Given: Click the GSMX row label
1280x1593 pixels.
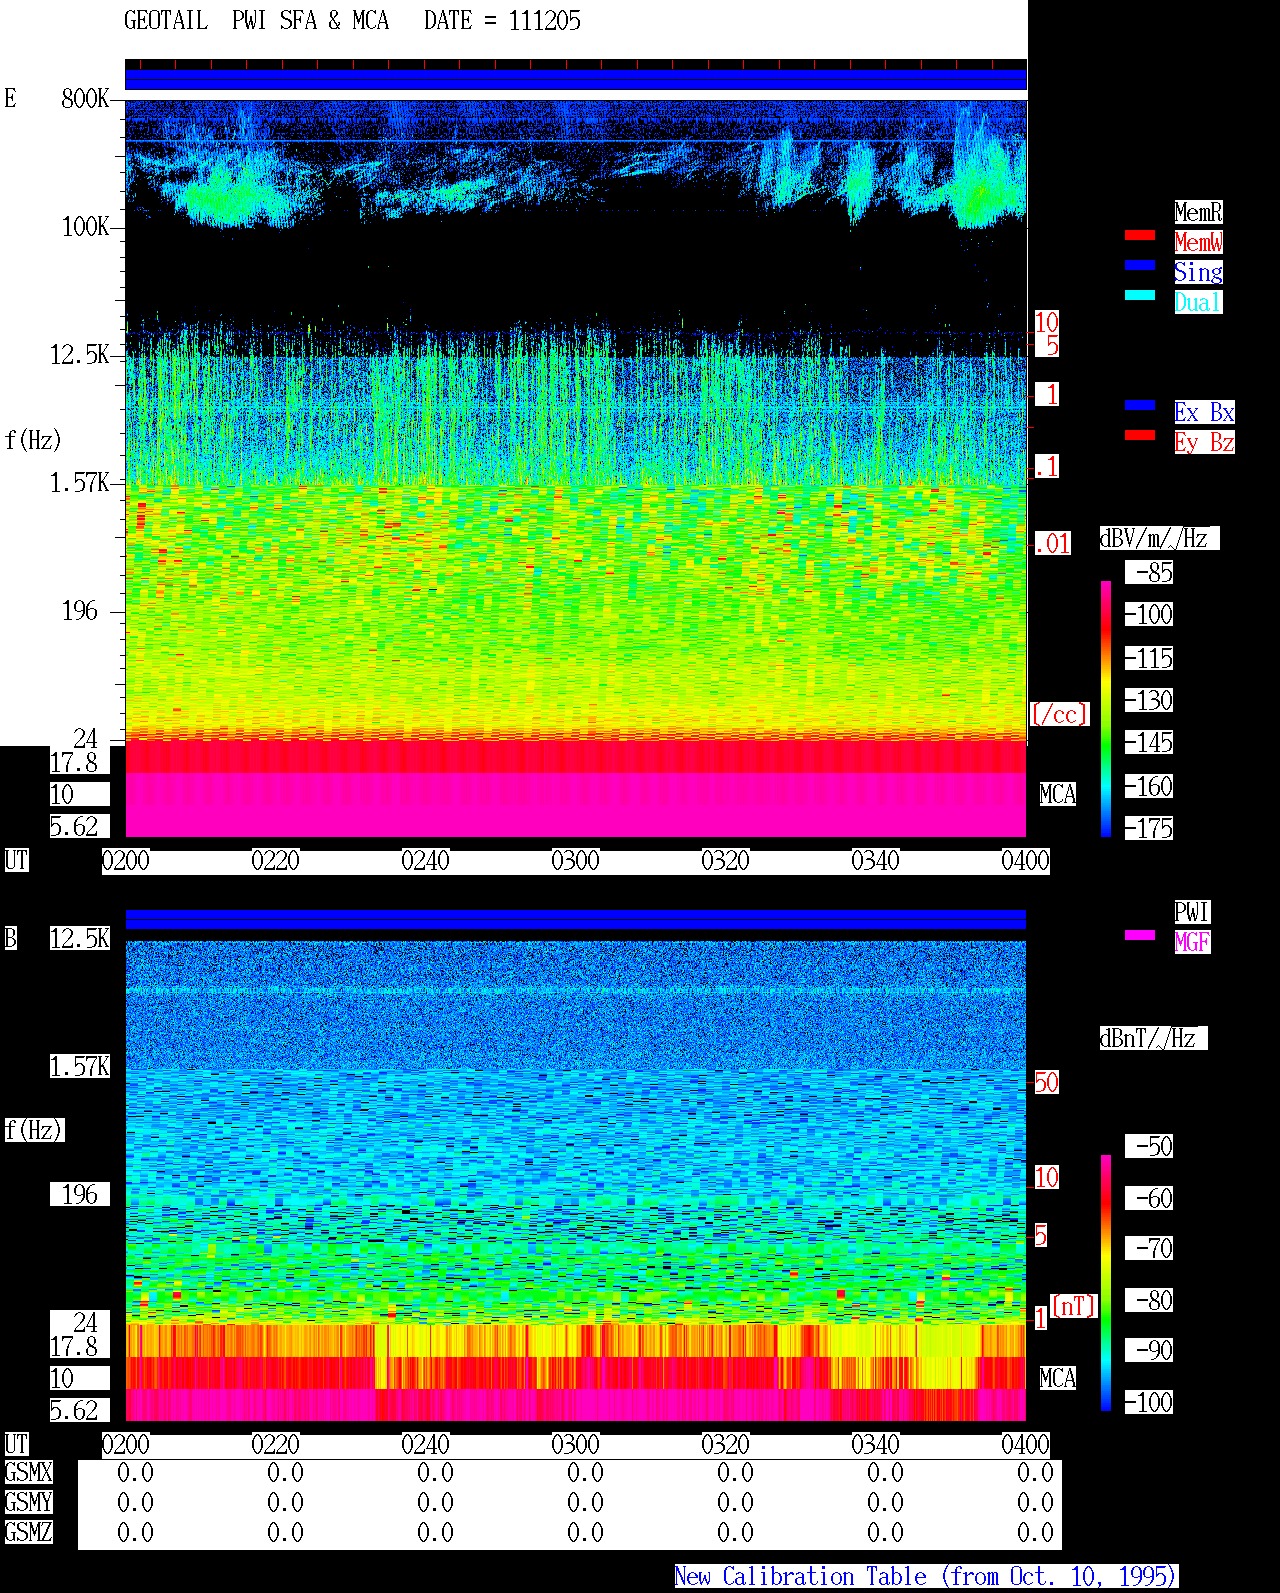Looking at the screenshot, I should point(28,1473).
